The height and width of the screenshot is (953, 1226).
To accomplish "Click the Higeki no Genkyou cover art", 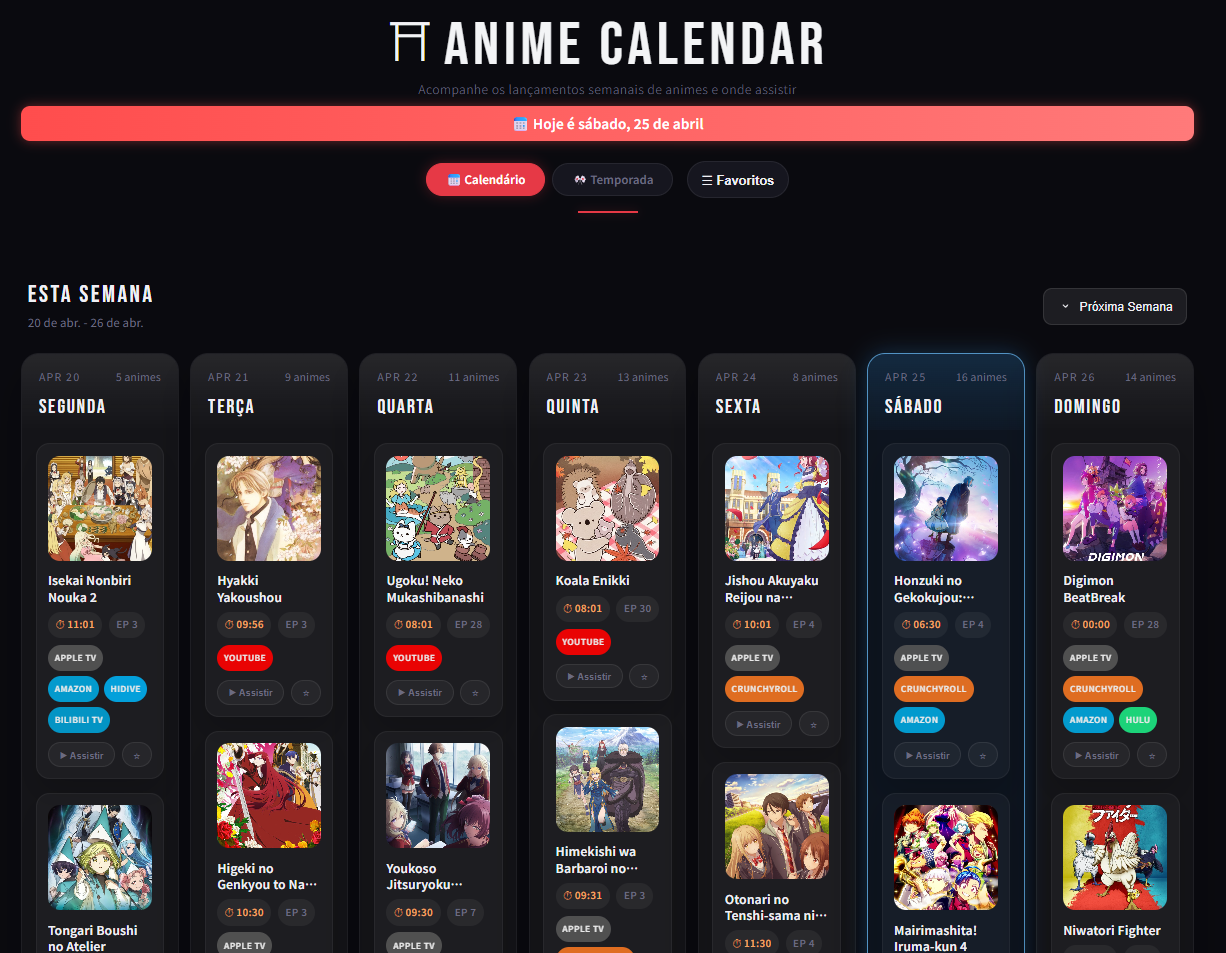I will pos(269,796).
